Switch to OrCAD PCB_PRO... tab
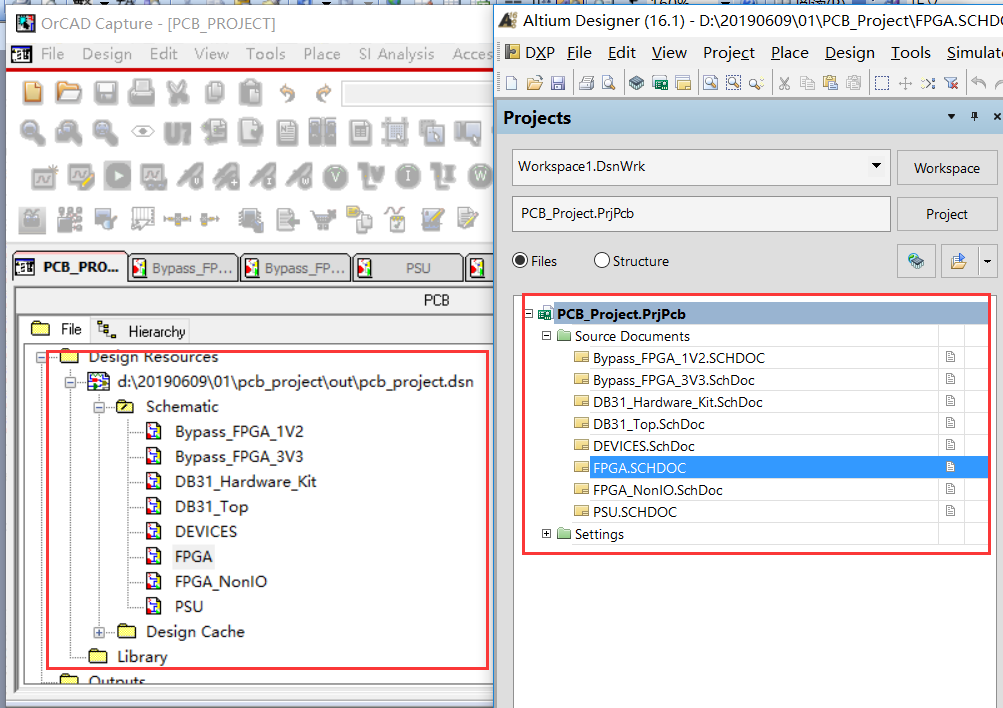Image resolution: width=1003 pixels, height=708 pixels. [x=70, y=267]
